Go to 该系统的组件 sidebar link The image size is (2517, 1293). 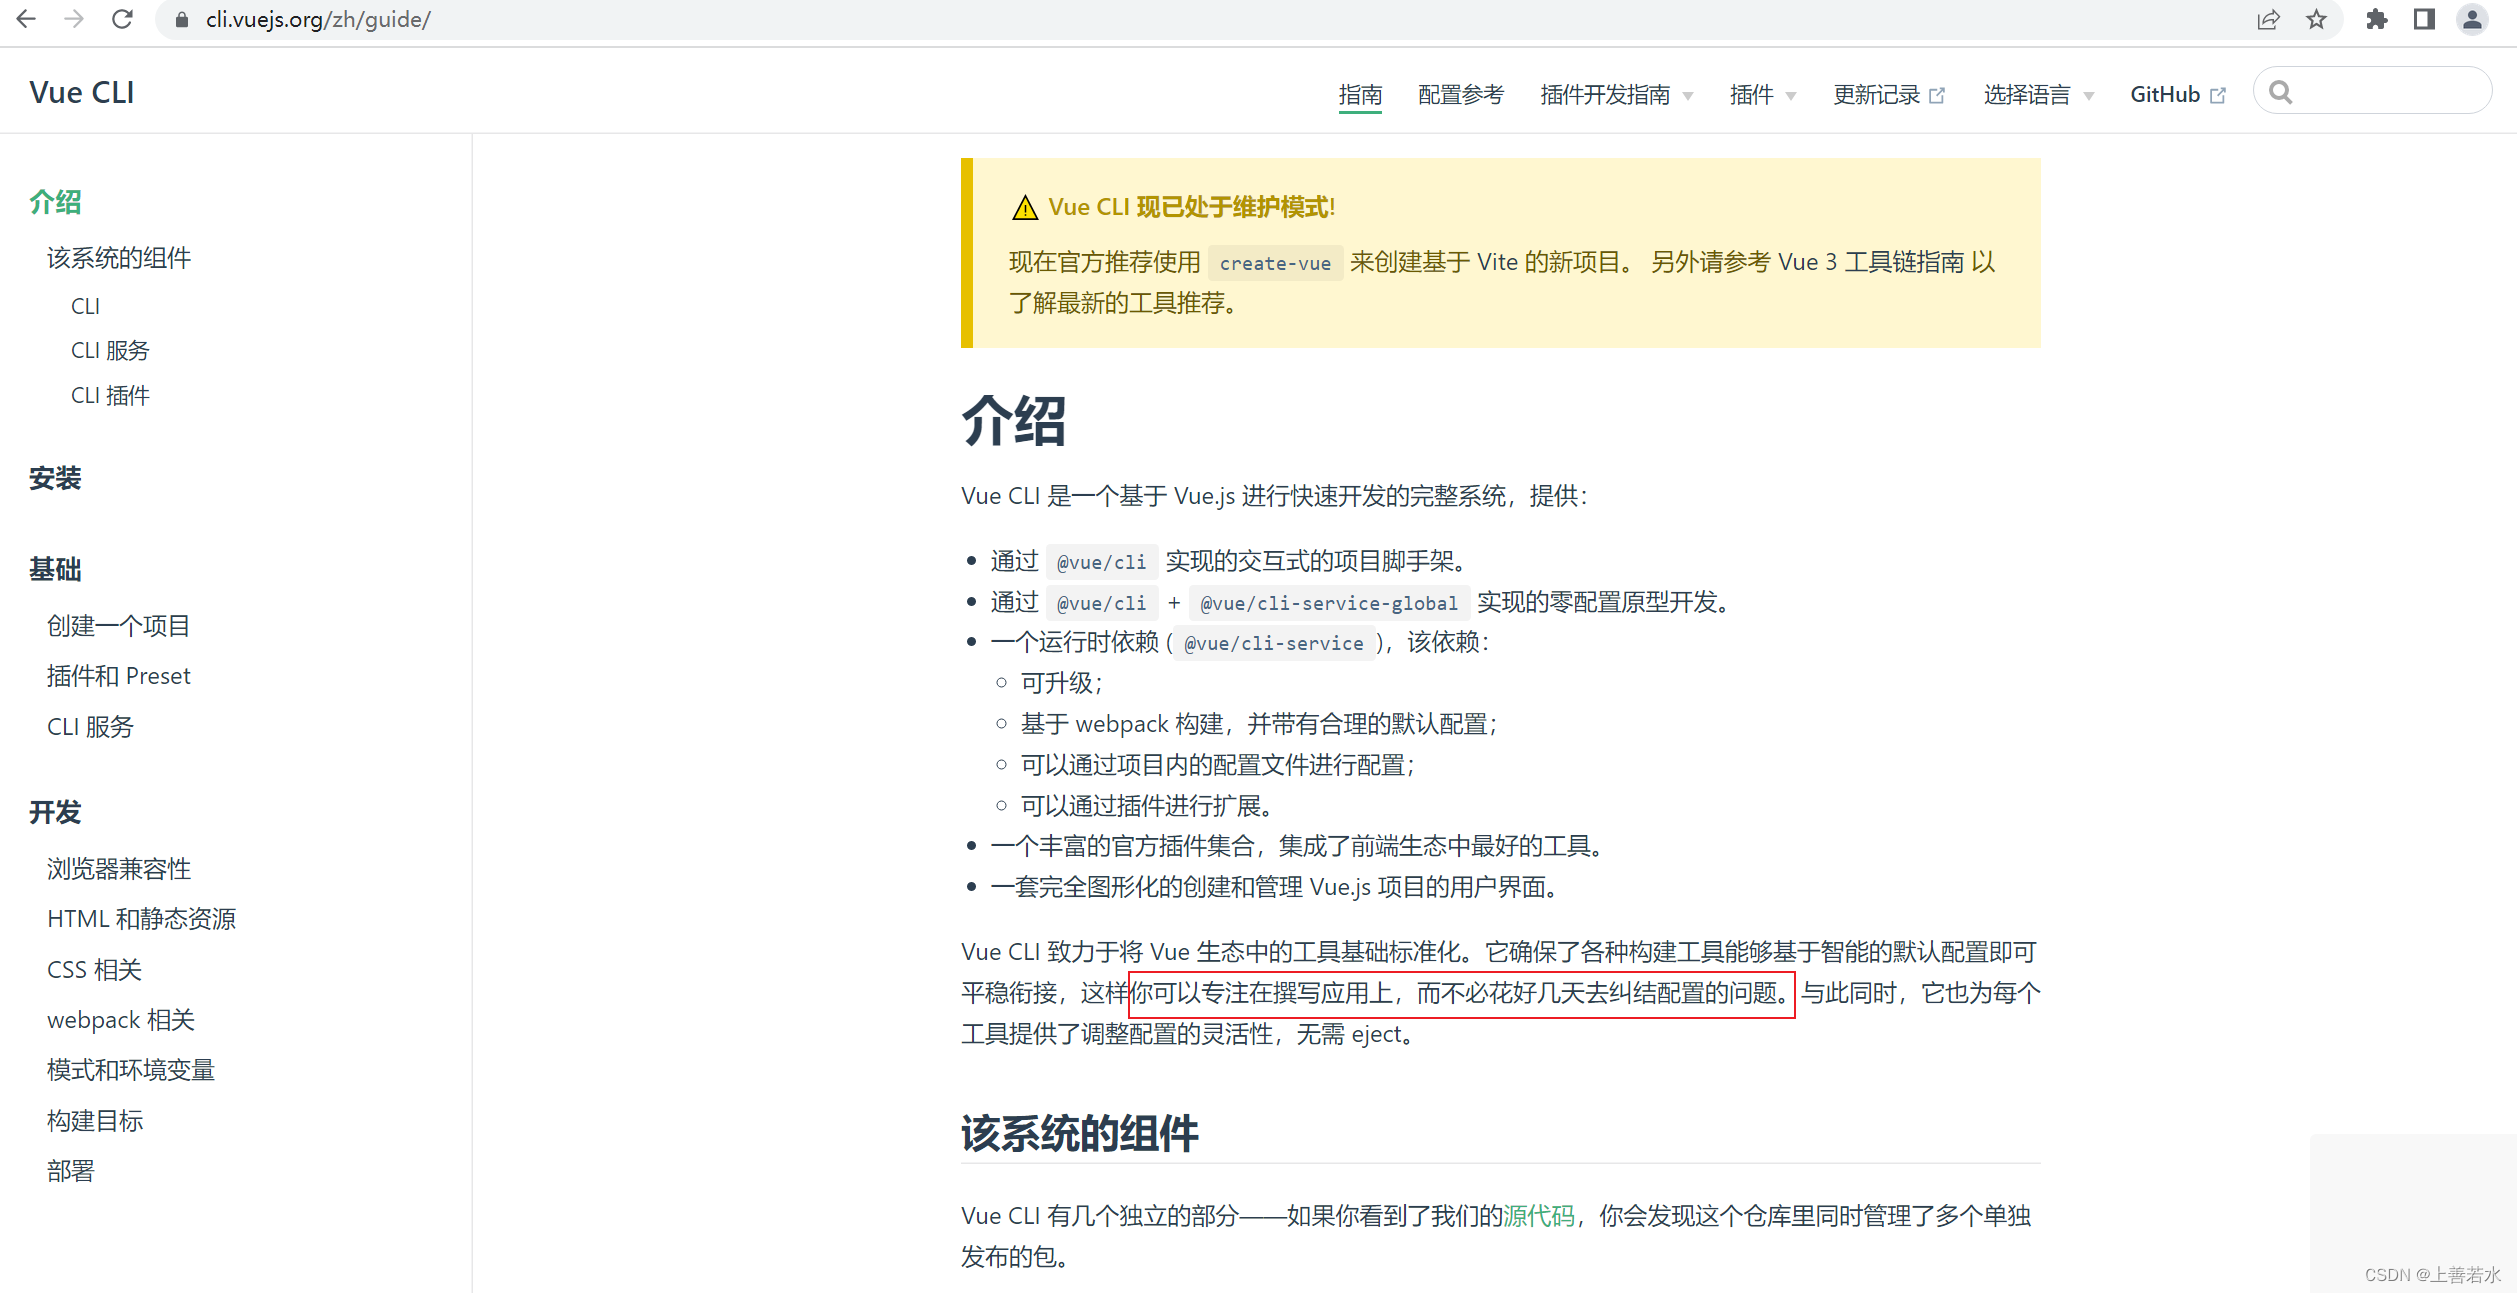pyautogui.click(x=119, y=258)
